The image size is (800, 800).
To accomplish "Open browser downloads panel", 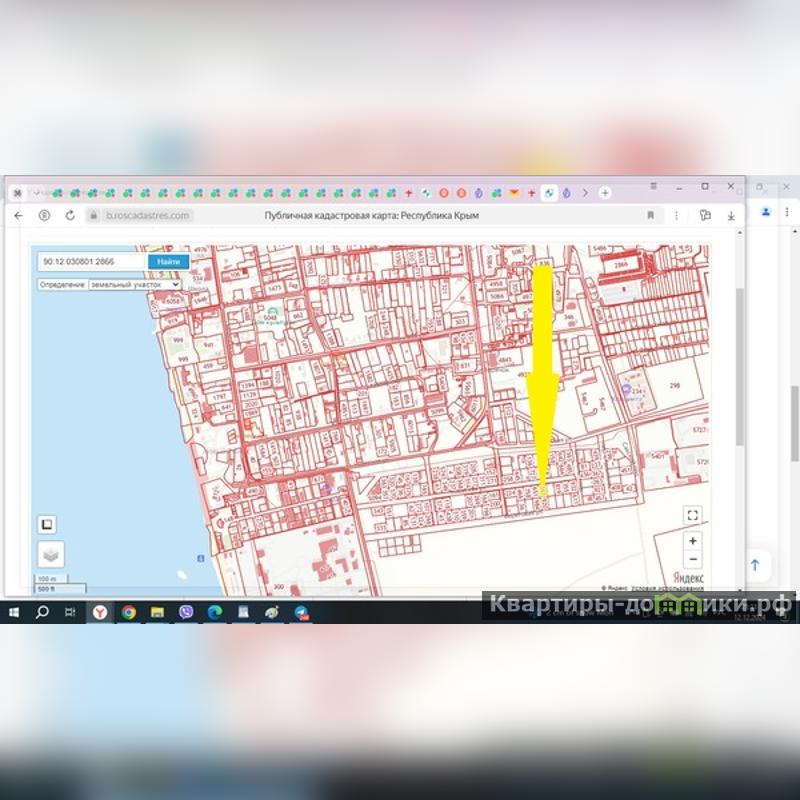I will coord(731,215).
